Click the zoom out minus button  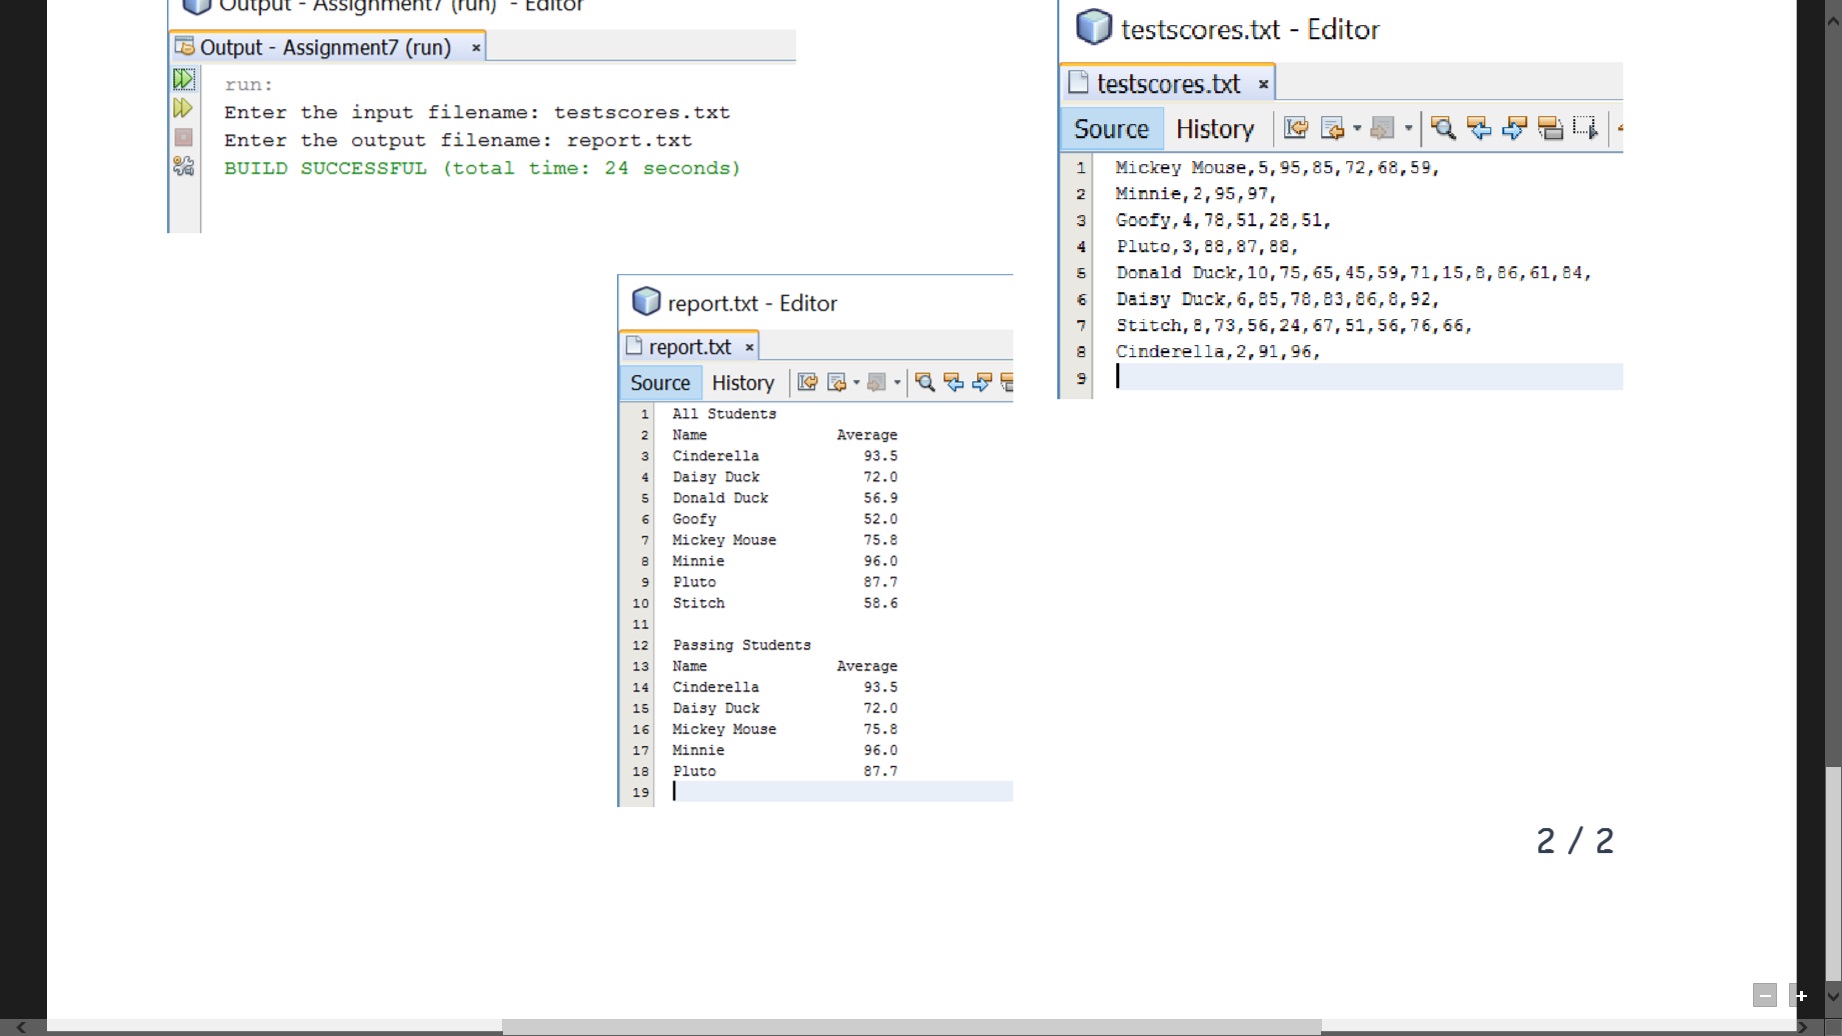tap(1765, 995)
